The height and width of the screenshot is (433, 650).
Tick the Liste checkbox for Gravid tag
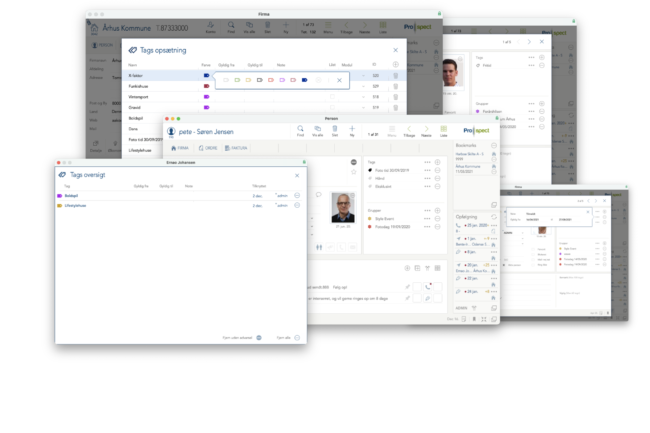click(x=334, y=107)
